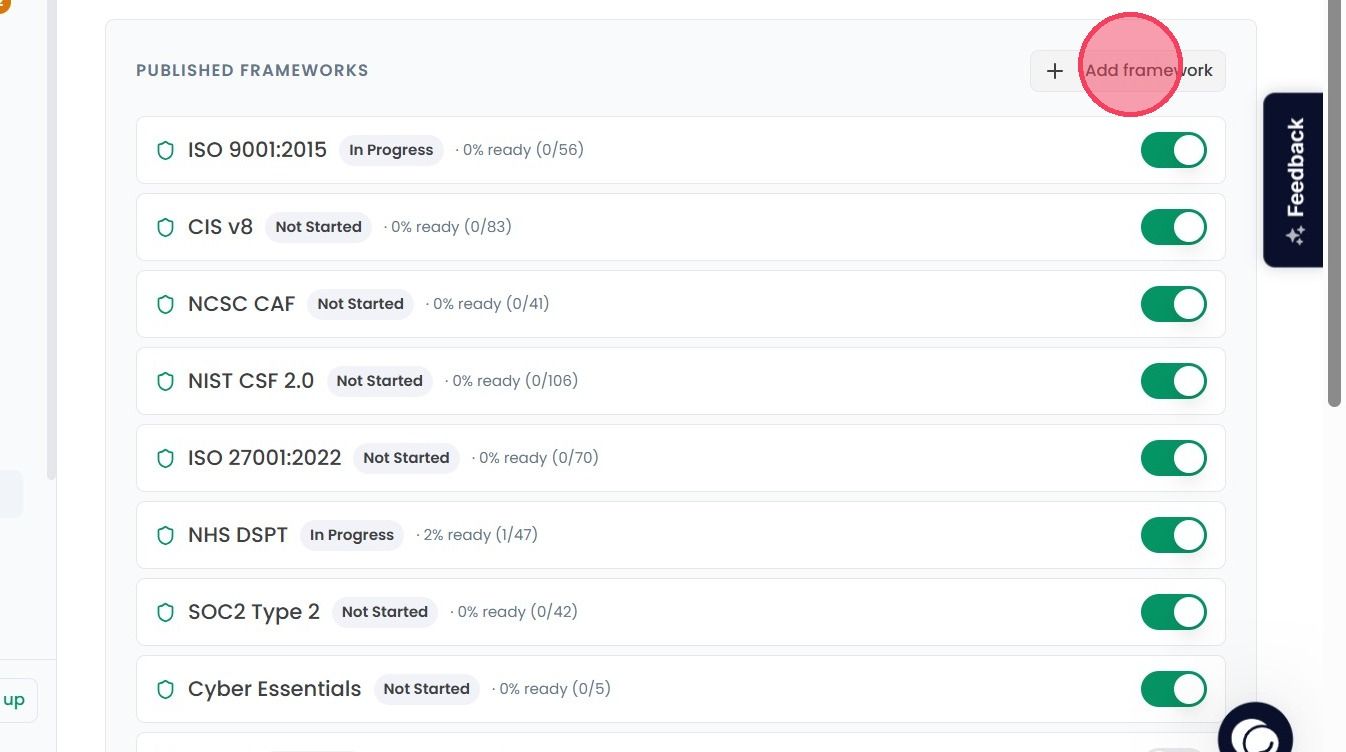Click the "0% ready (0/5)" progress text

click(x=554, y=689)
